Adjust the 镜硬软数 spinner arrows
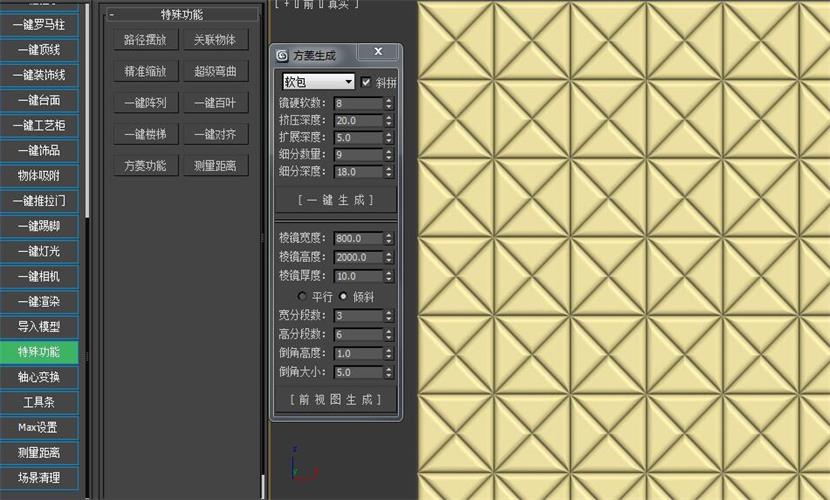The height and width of the screenshot is (500, 830). (x=389, y=104)
